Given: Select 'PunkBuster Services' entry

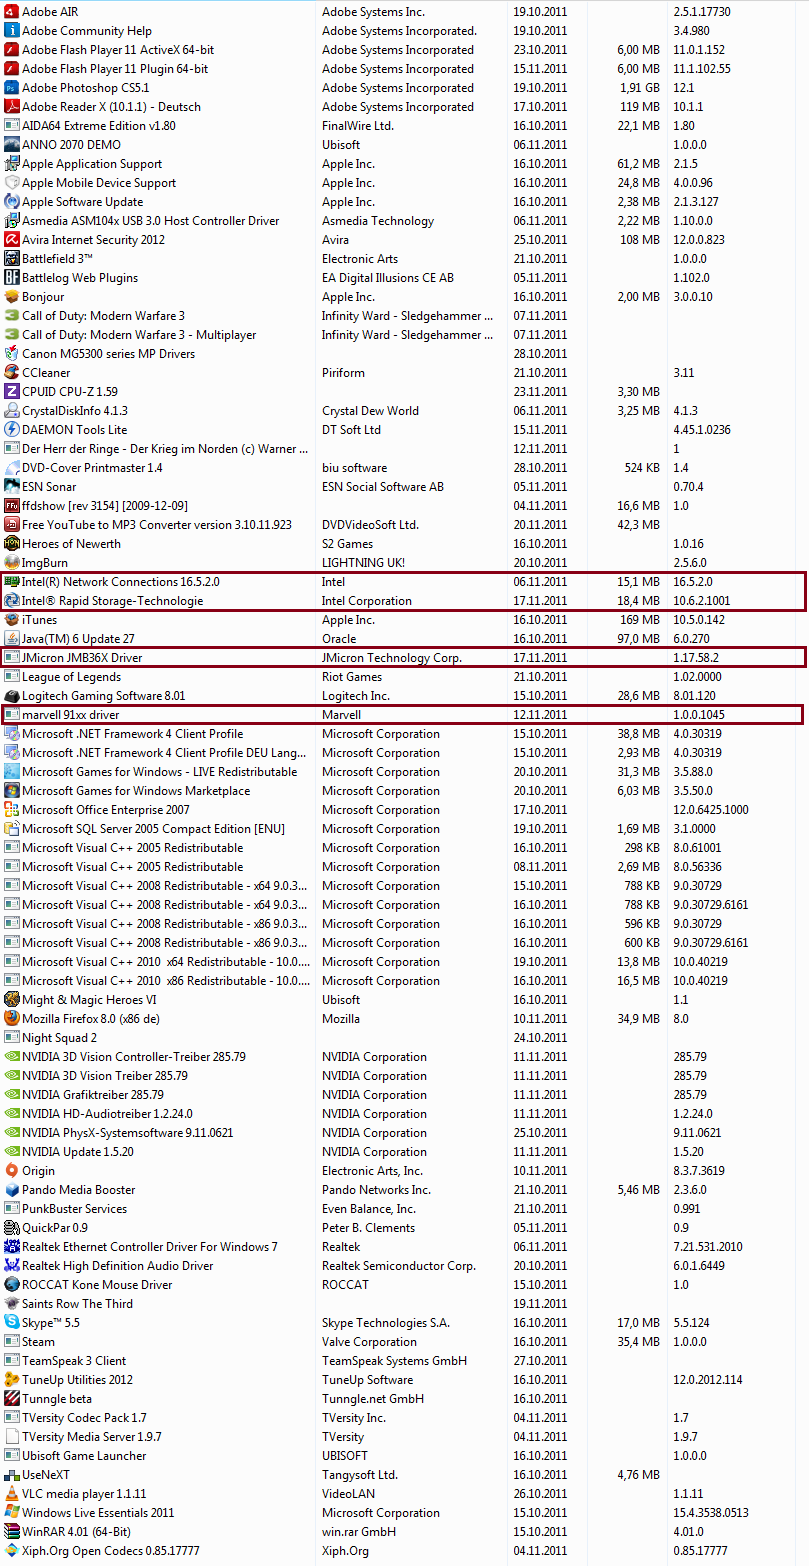Looking at the screenshot, I should coord(75,1209).
